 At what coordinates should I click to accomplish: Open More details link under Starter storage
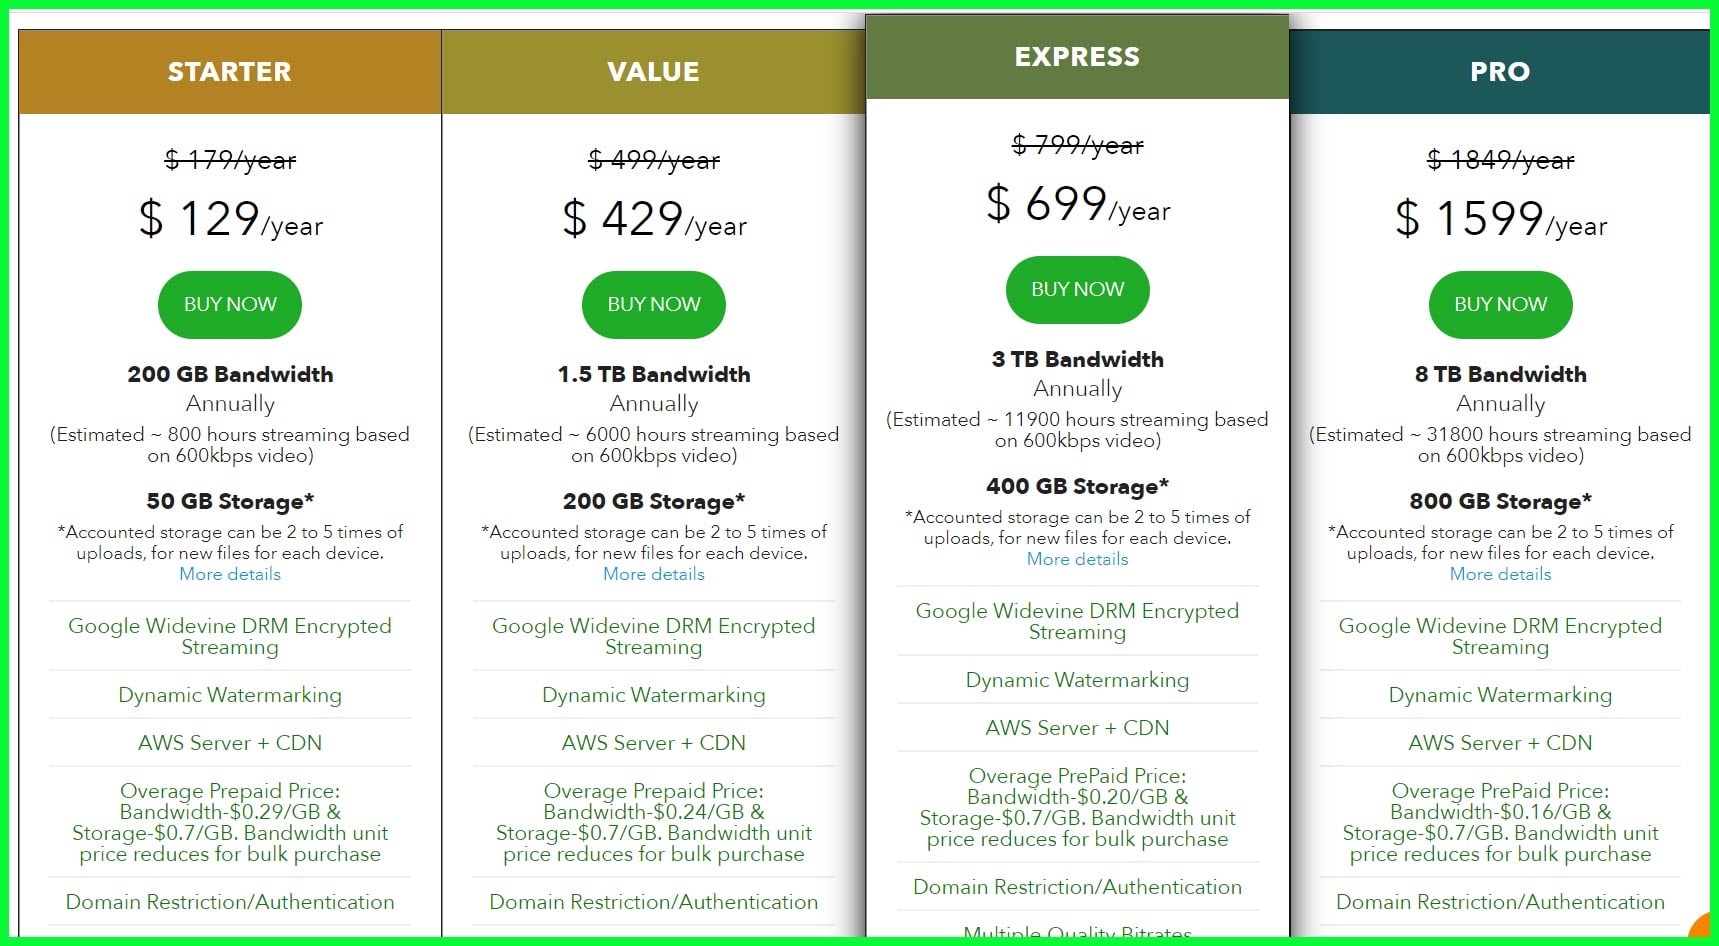230,574
